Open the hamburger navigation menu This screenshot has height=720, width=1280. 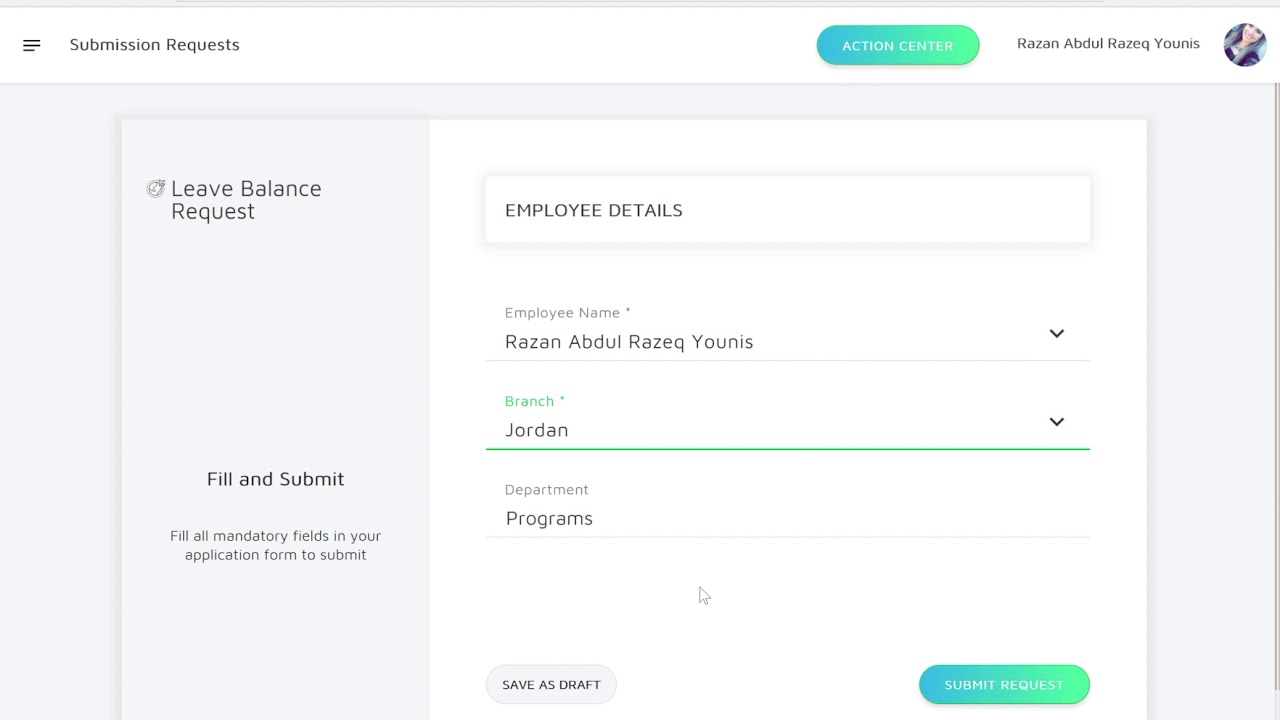point(32,45)
